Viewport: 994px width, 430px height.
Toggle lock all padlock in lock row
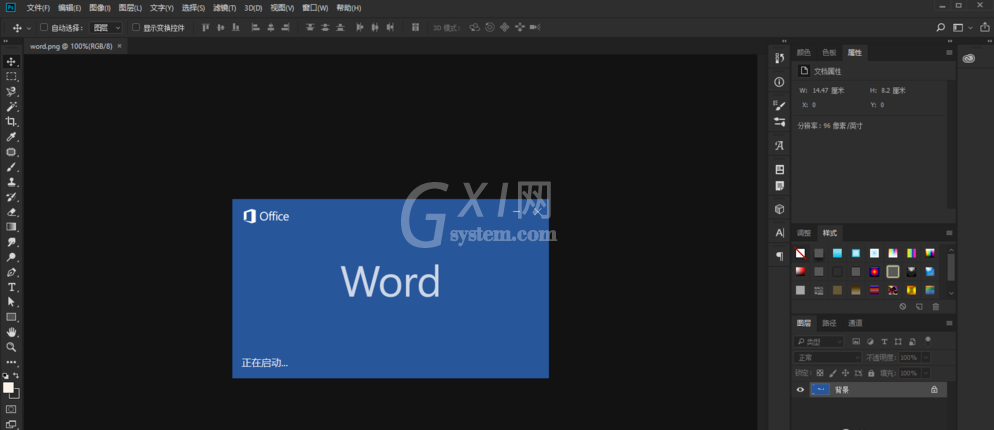tap(871, 374)
